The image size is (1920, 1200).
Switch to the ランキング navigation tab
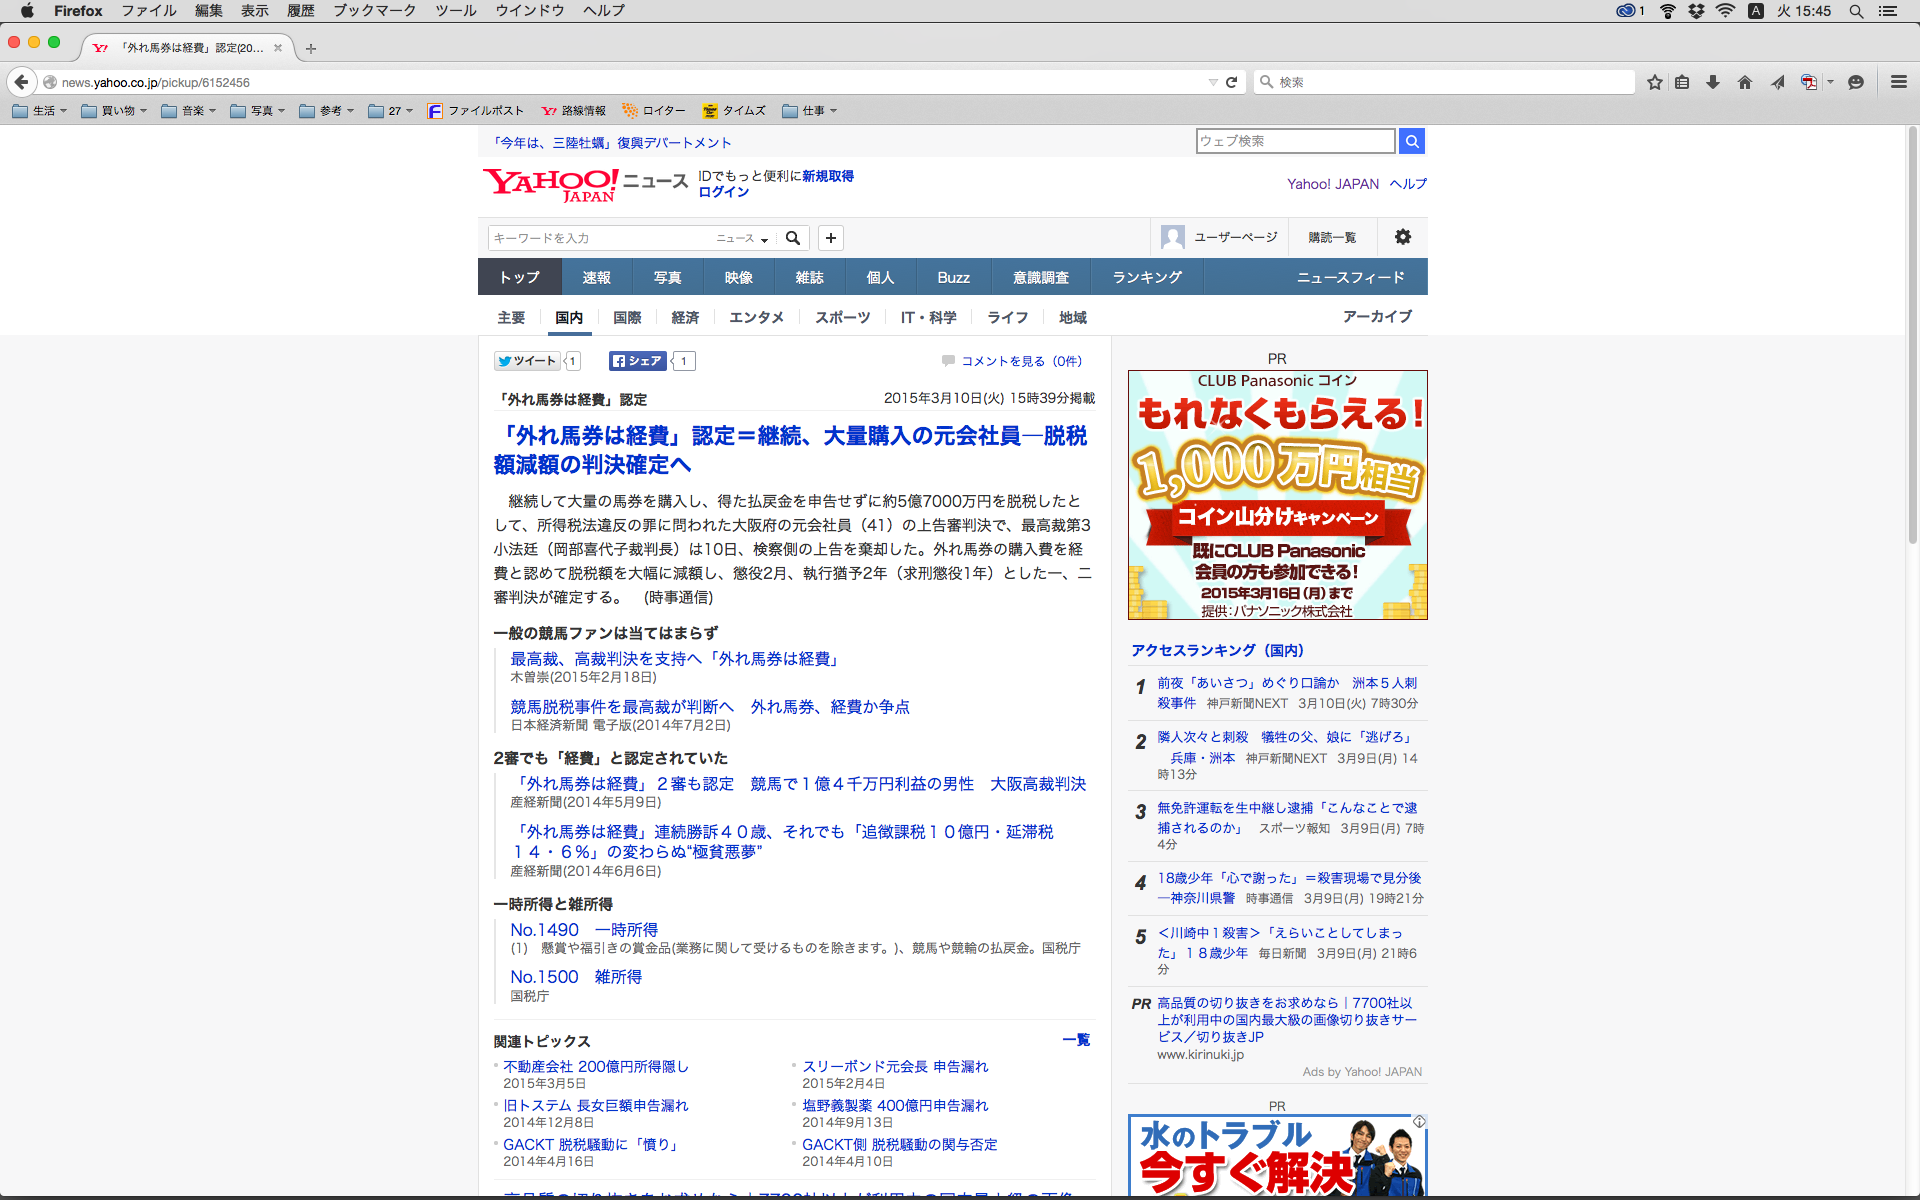point(1147,277)
